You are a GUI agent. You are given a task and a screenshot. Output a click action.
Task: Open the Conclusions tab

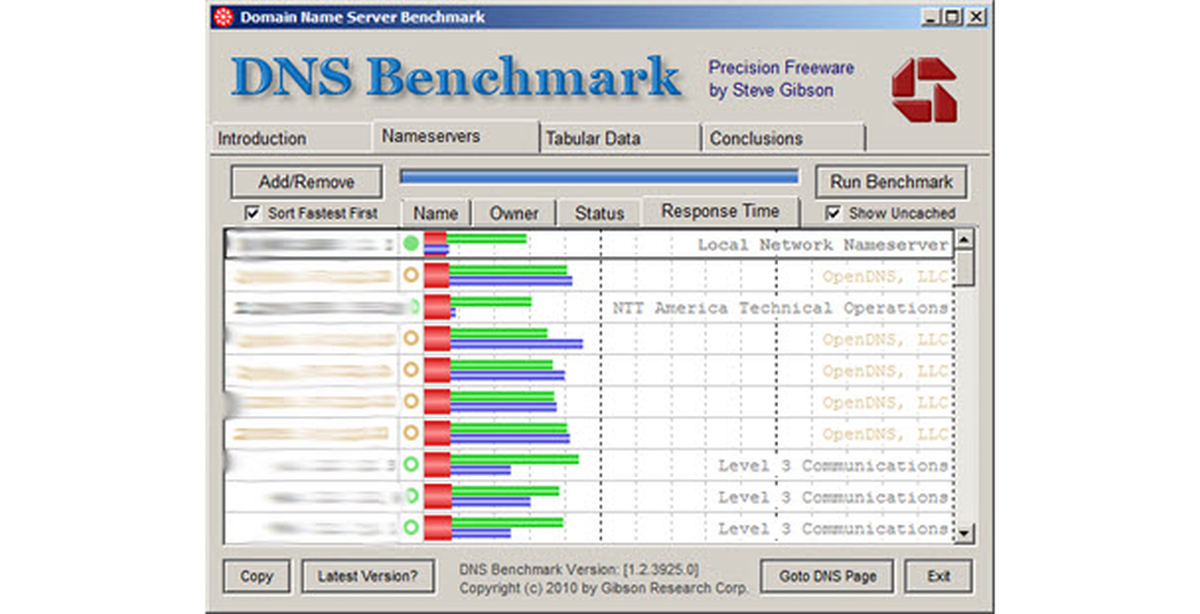pos(784,138)
